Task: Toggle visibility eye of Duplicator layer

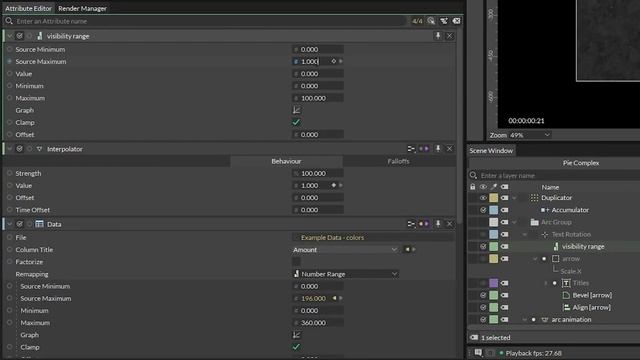Action: point(483,198)
